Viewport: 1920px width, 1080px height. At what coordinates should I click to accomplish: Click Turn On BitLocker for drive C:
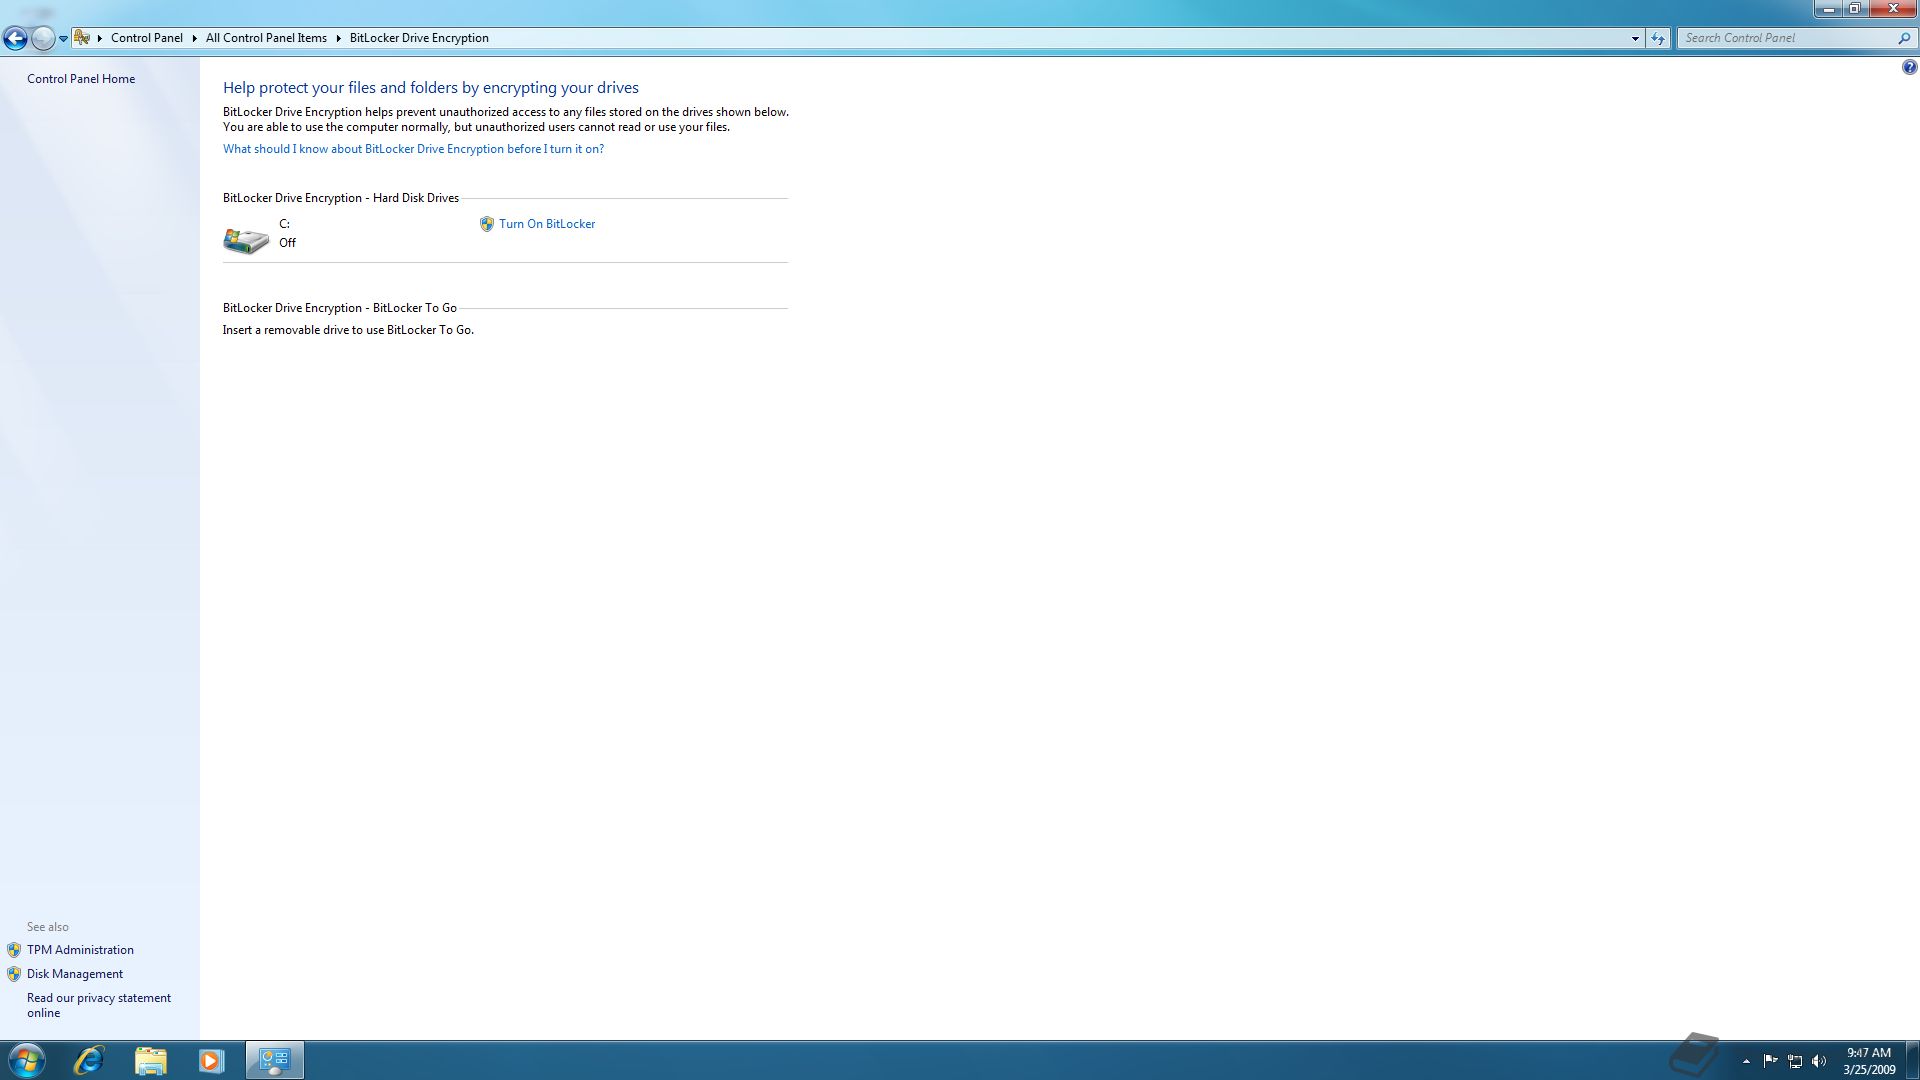pyautogui.click(x=547, y=224)
